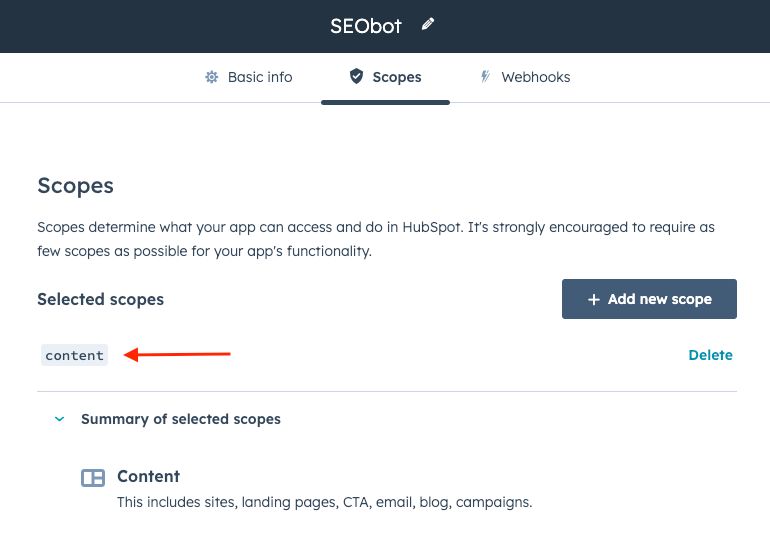Click the scopes description paragraph
This screenshot has height=556, width=770.
click(x=376, y=239)
